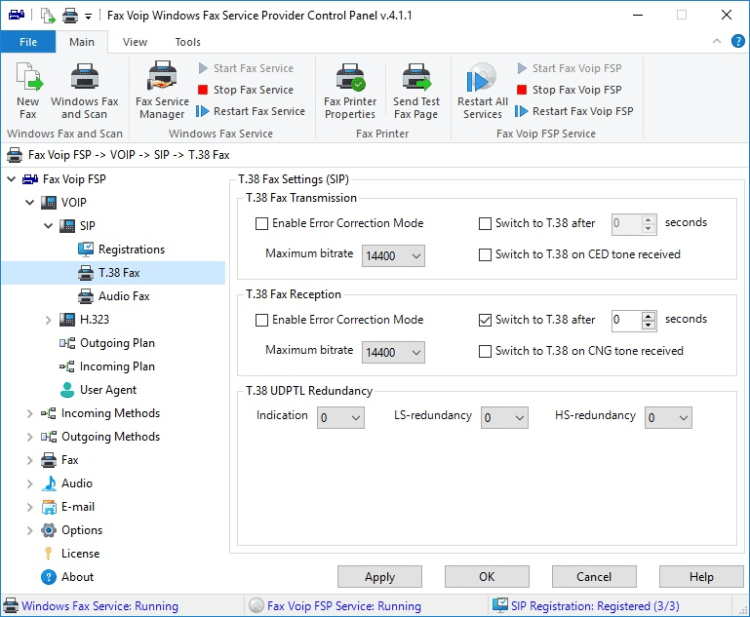Enable Error Correction Mode for Reception
Image resolution: width=750 pixels, height=617 pixels.
pos(262,320)
